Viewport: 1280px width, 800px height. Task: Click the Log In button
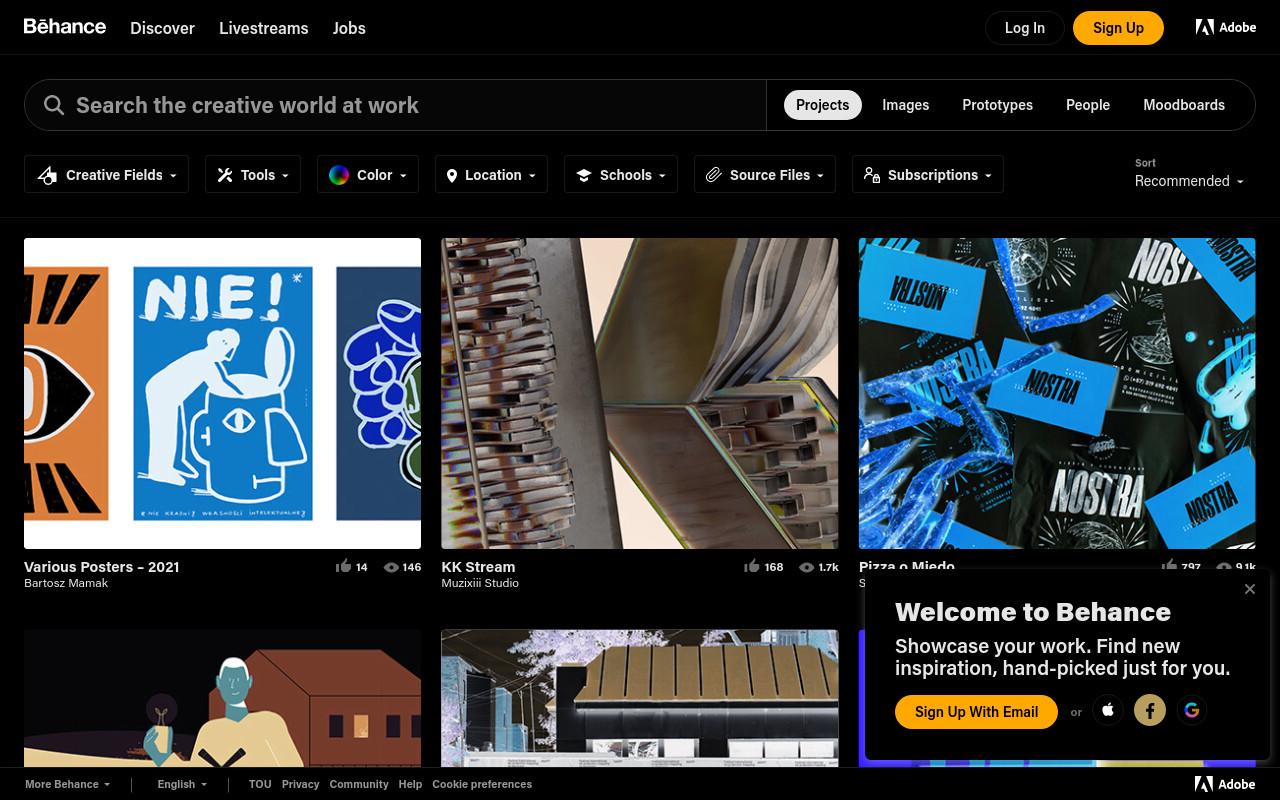[1025, 28]
